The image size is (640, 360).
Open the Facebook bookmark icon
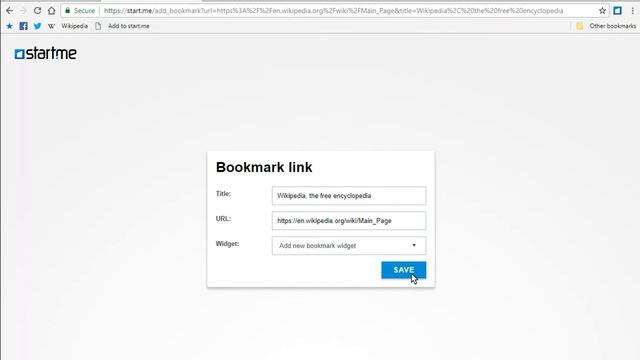click(x=24, y=26)
